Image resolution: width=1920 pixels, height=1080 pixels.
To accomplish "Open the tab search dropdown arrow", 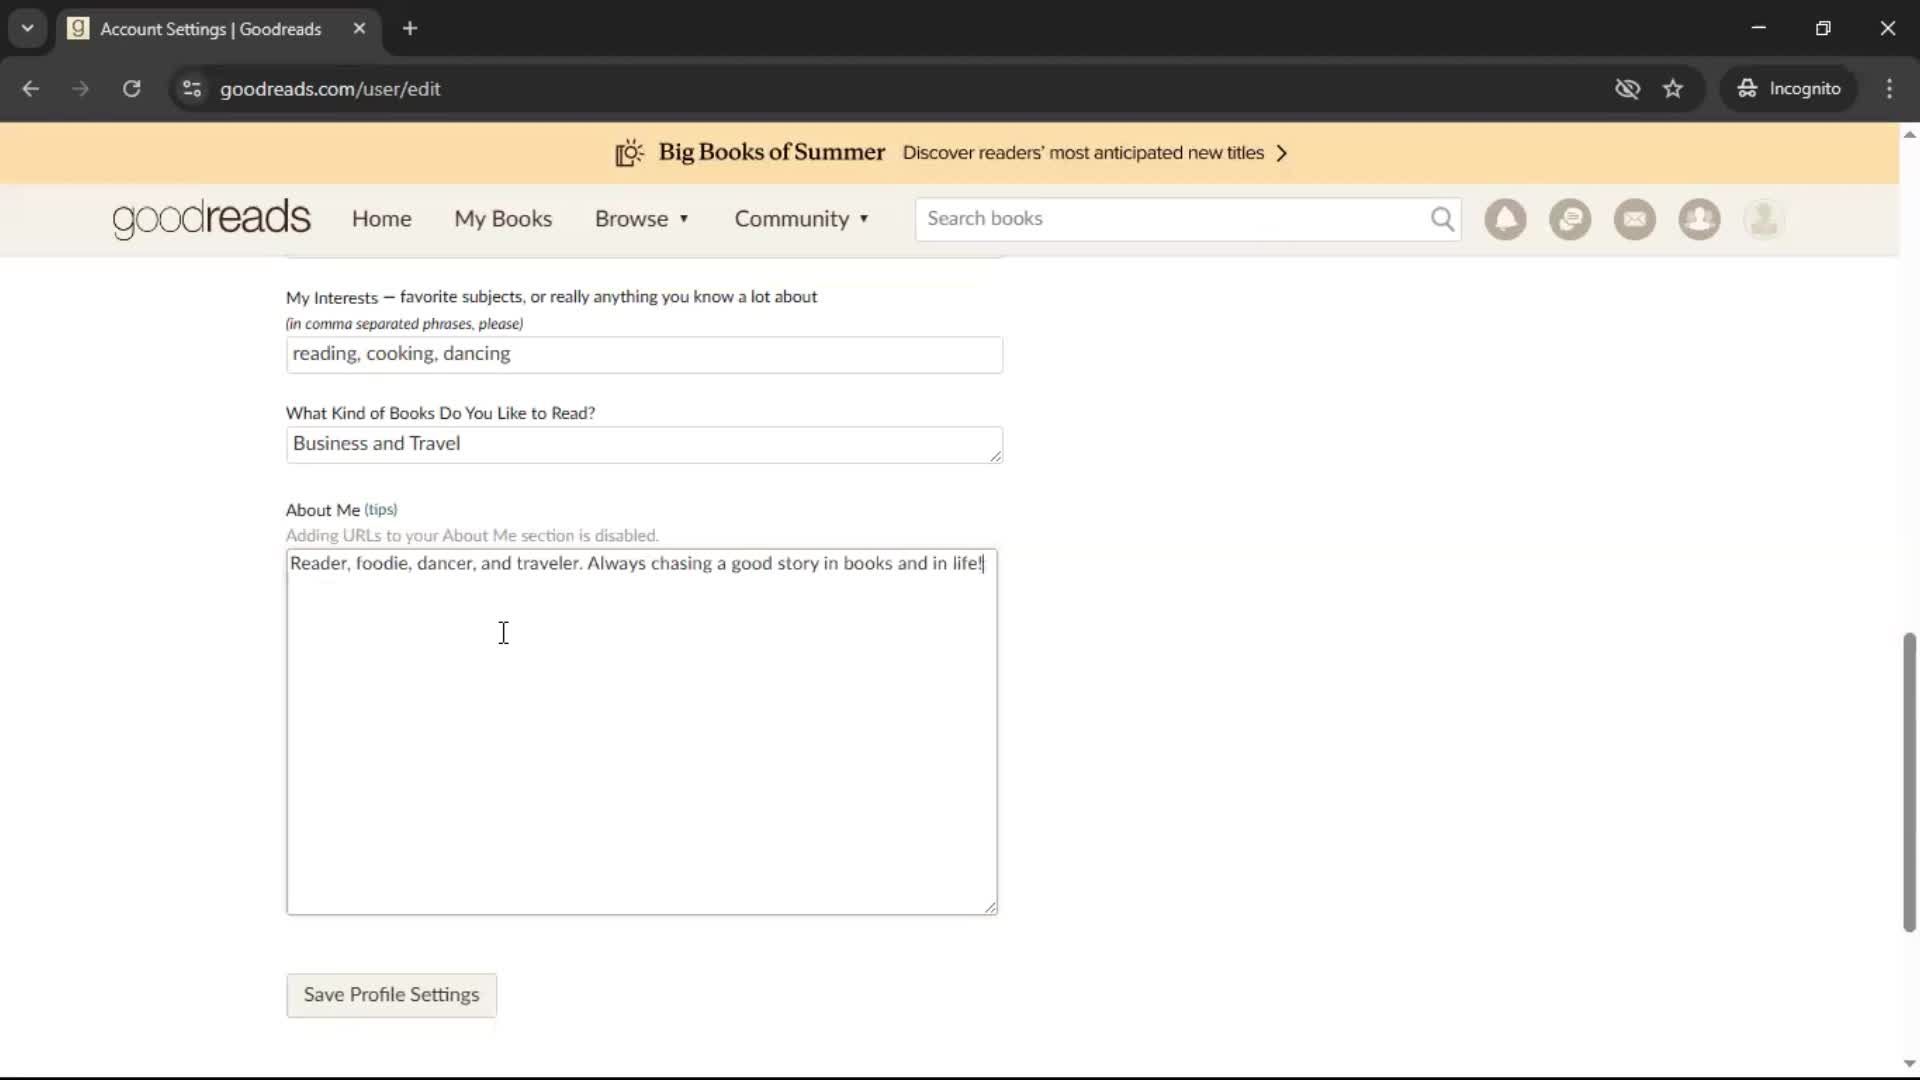I will pyautogui.click(x=28, y=28).
